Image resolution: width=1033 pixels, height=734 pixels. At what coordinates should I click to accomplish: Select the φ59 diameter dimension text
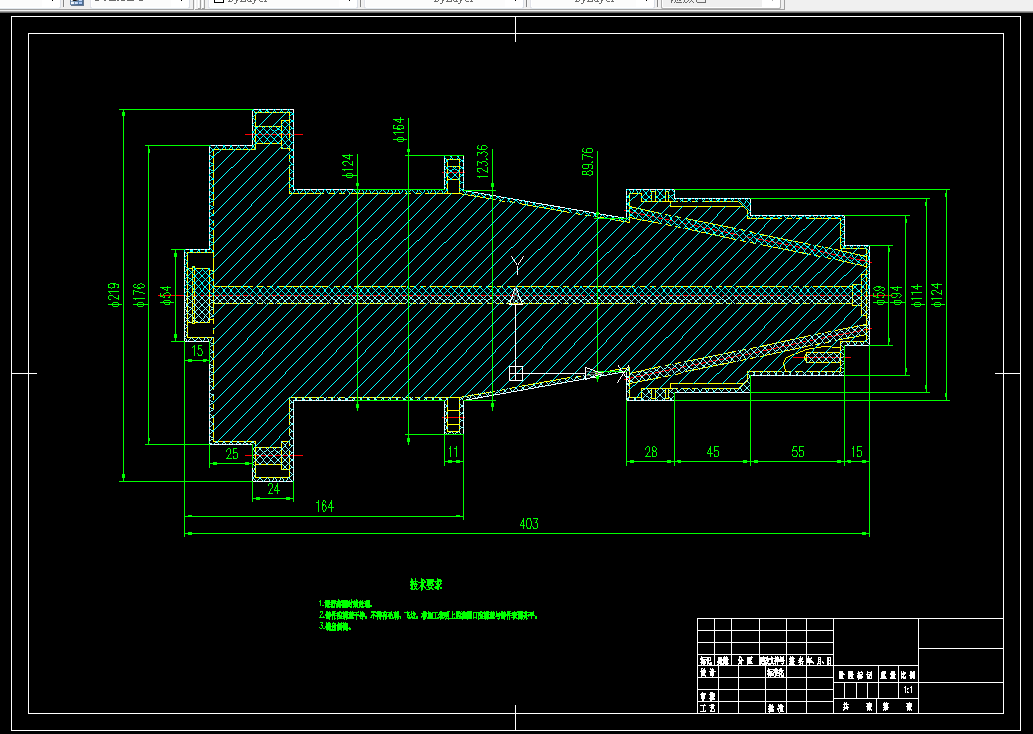click(879, 295)
